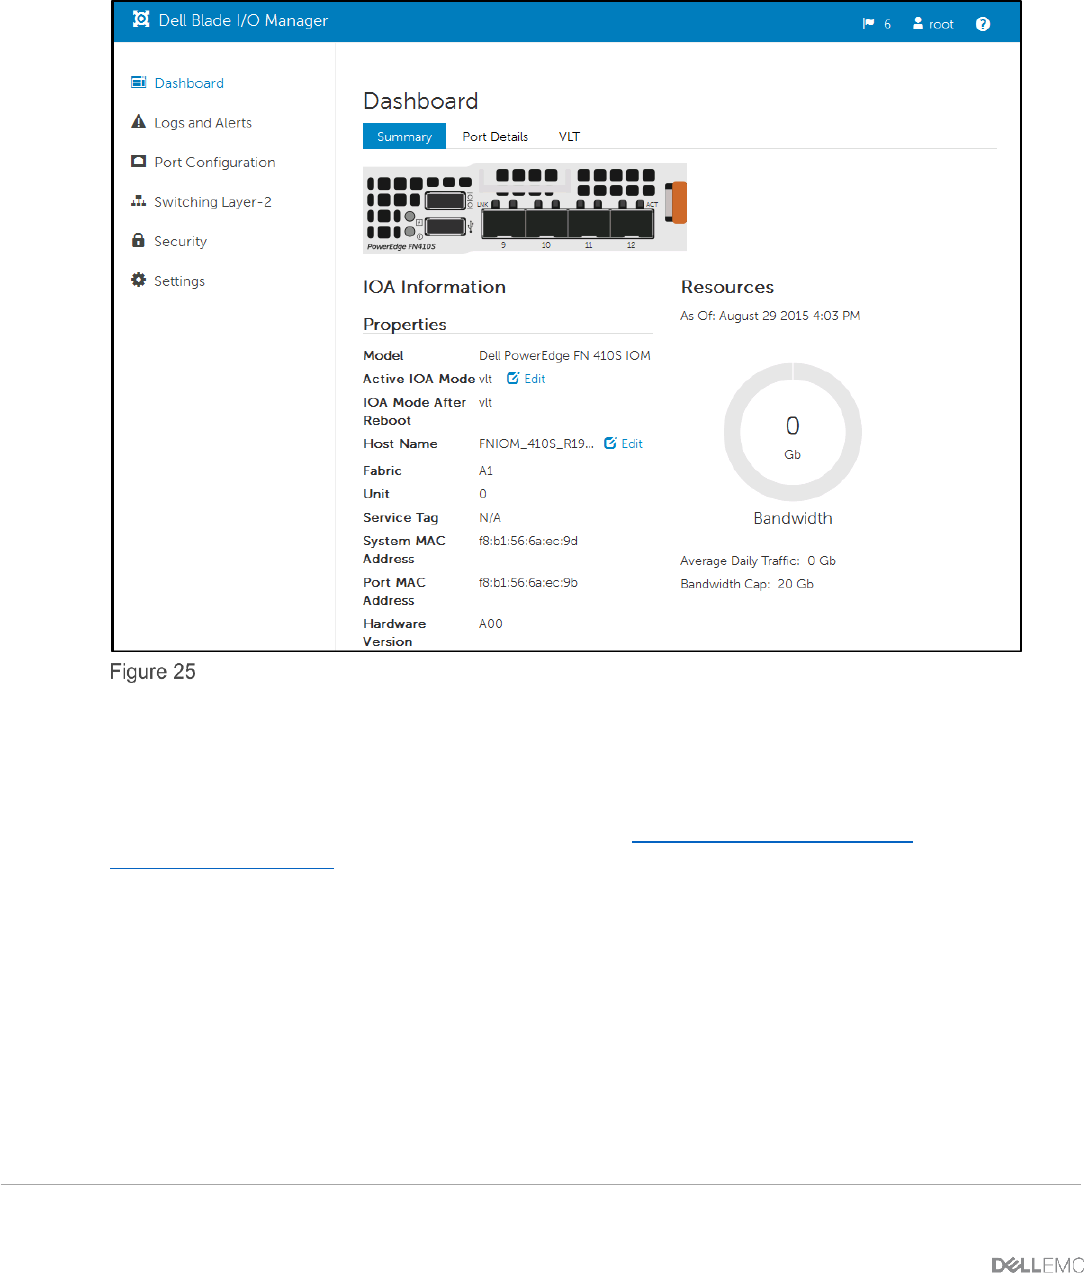Select the Summary tab
Image resolution: width=1084 pixels, height=1273 pixels.
(x=404, y=136)
